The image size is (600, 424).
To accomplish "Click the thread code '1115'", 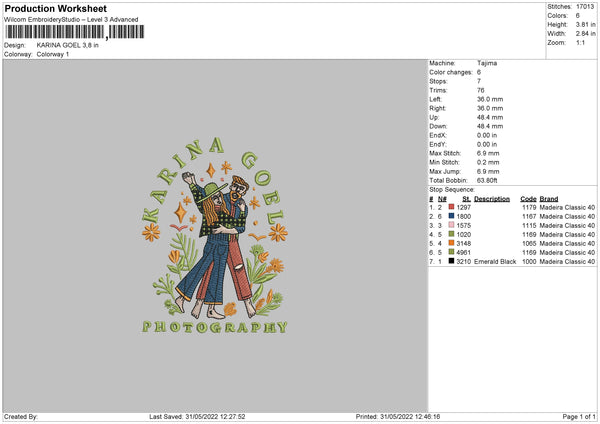I will click(529, 225).
